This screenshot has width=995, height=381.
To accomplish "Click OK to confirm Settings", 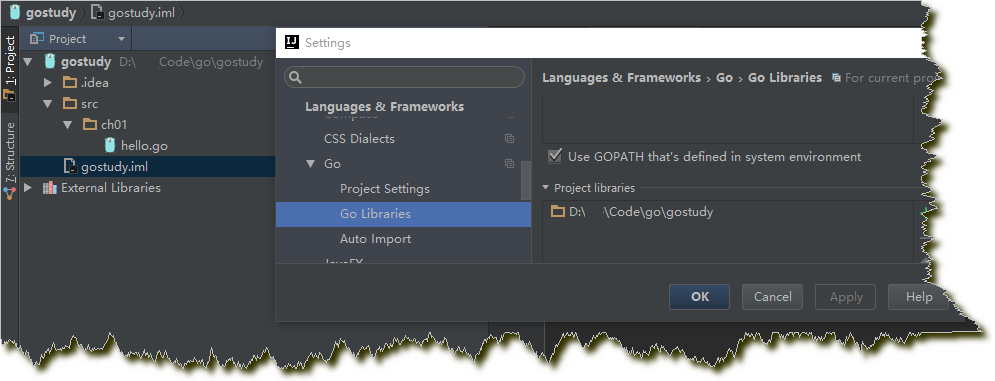I will 699,297.
